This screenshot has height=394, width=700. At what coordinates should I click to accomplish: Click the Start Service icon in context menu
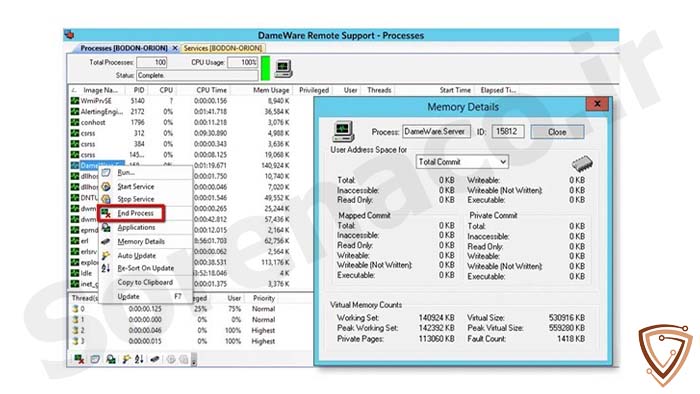click(x=106, y=187)
